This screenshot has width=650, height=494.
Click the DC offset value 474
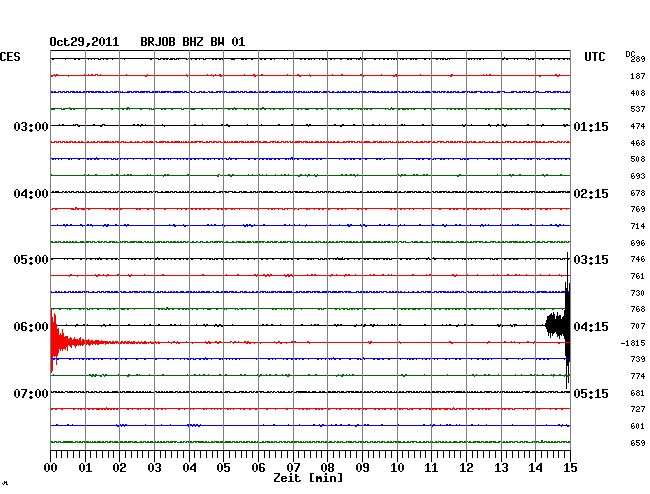638,126
